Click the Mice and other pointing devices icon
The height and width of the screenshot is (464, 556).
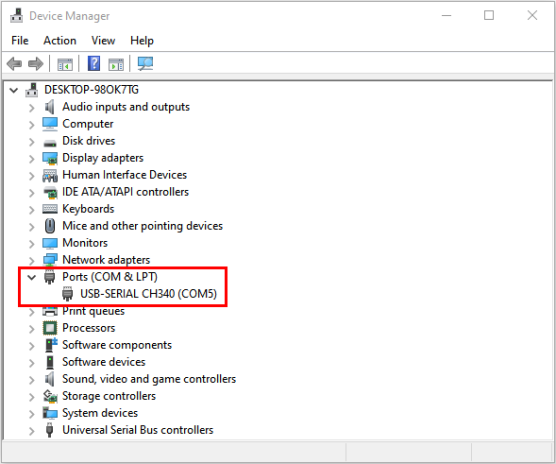pyautogui.click(x=50, y=226)
